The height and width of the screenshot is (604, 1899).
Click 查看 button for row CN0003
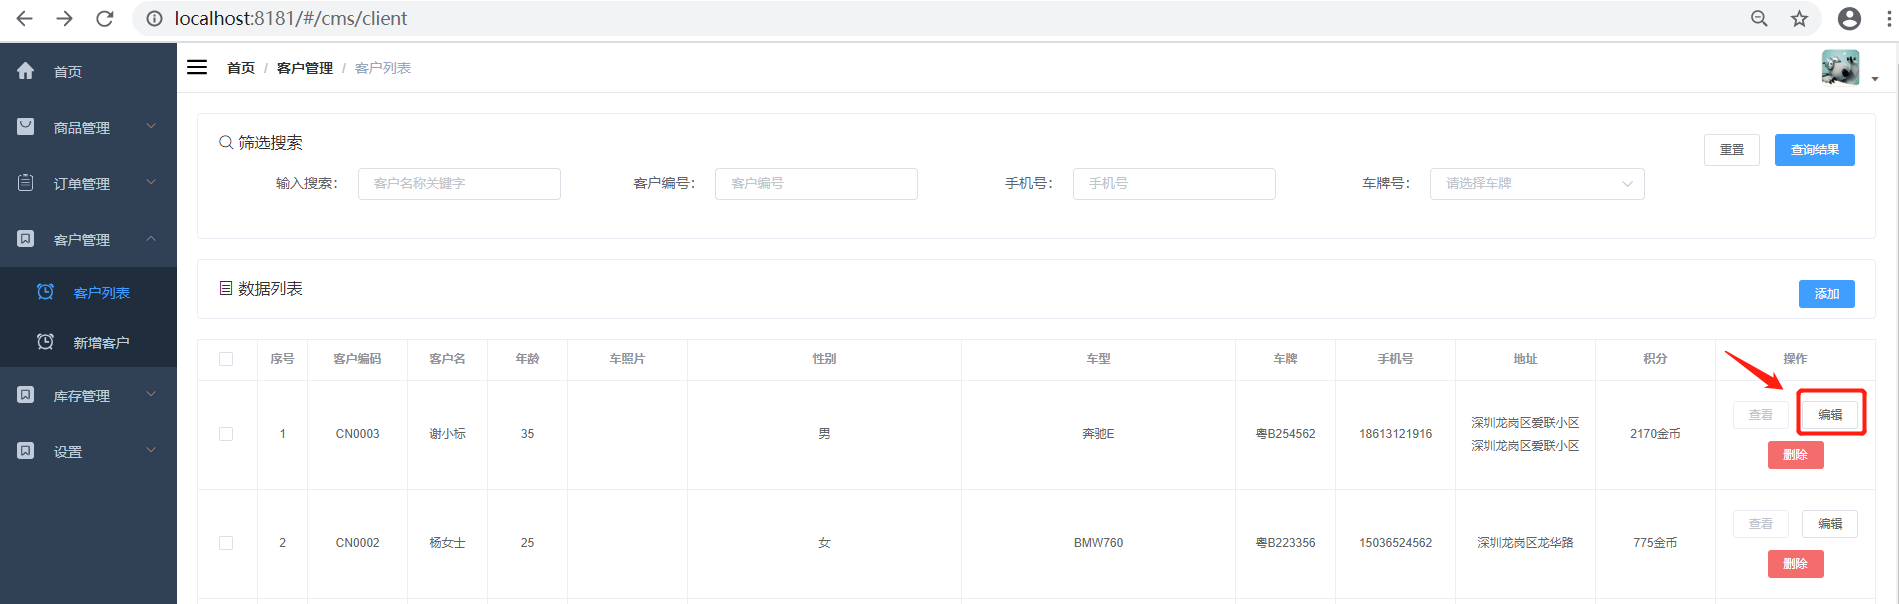point(1760,415)
